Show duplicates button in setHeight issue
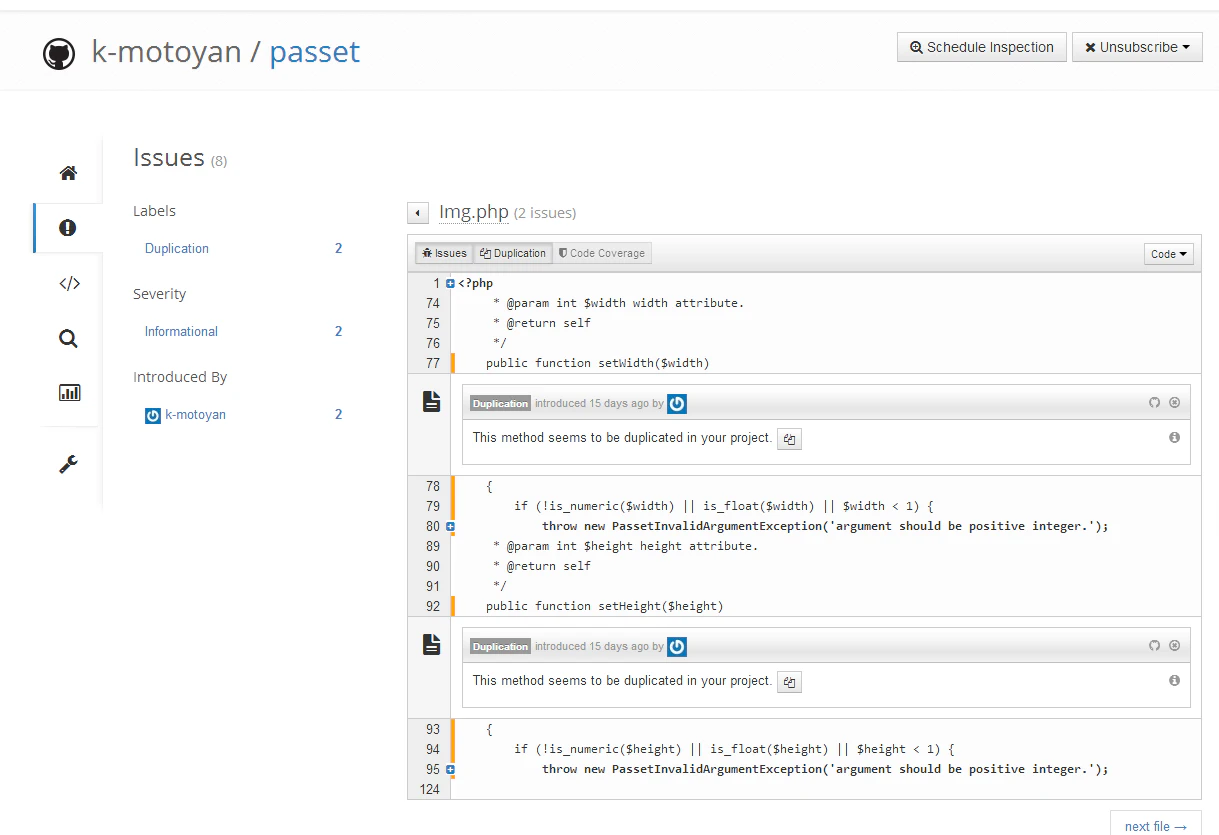Screen dimensions: 1219x835 790,682
